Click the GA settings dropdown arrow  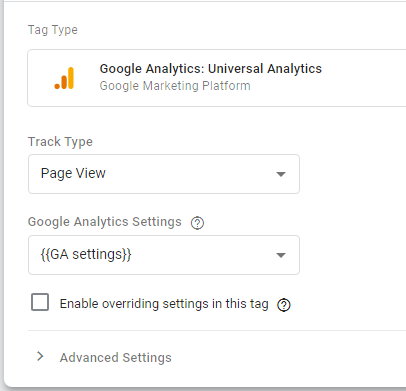[281, 255]
